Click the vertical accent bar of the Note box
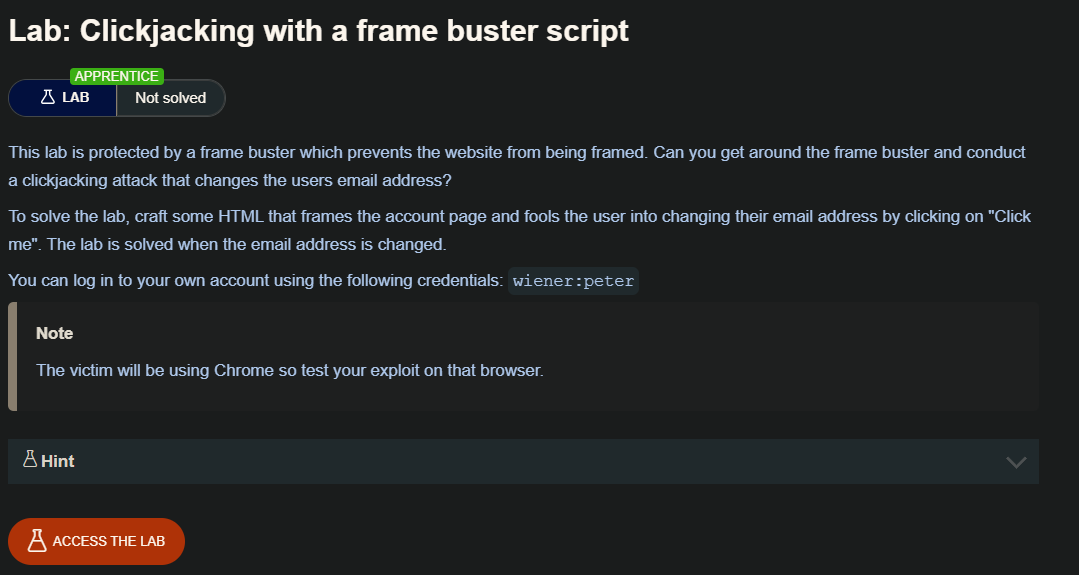This screenshot has width=1079, height=575. point(12,356)
